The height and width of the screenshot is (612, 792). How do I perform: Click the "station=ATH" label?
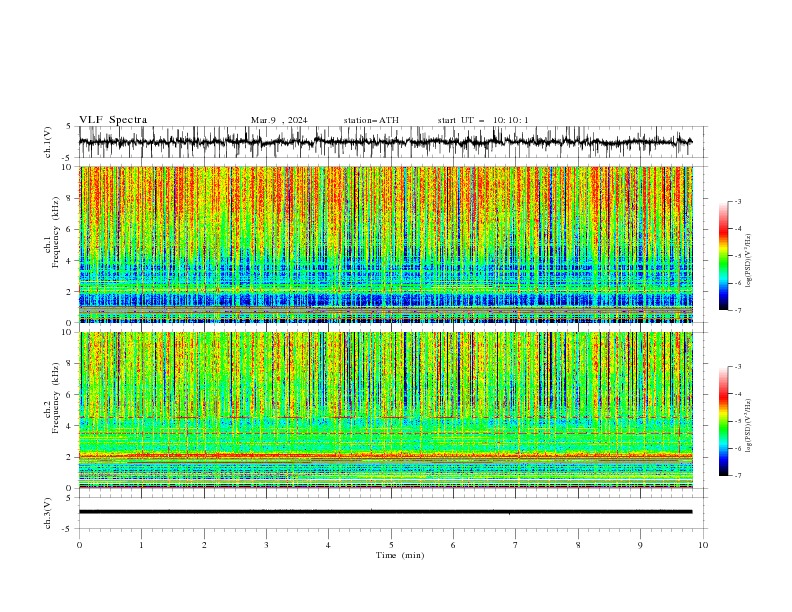371,120
